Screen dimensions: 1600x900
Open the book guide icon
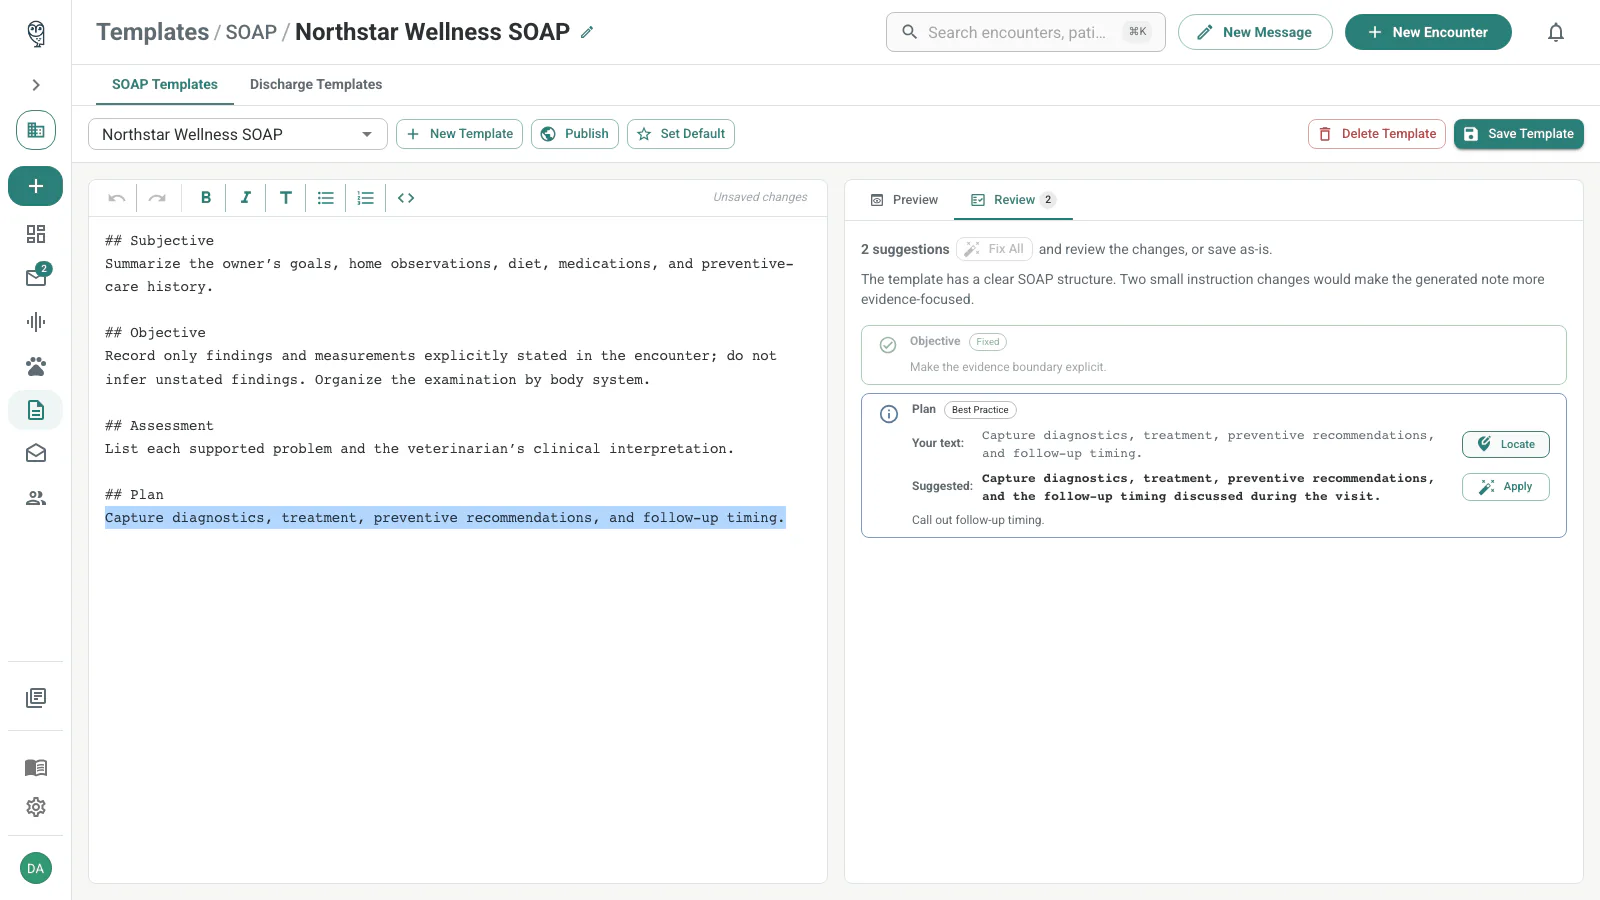(36, 768)
